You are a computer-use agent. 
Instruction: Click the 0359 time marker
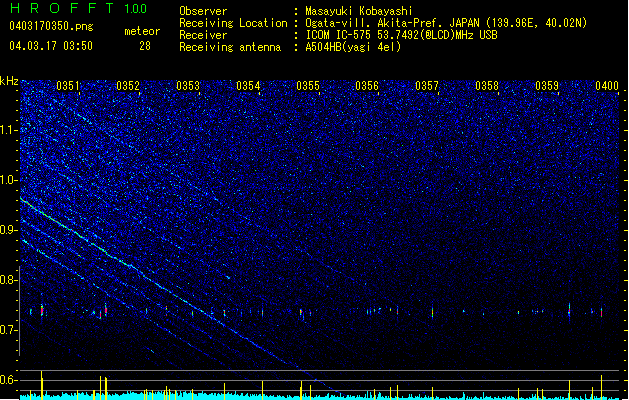(547, 86)
